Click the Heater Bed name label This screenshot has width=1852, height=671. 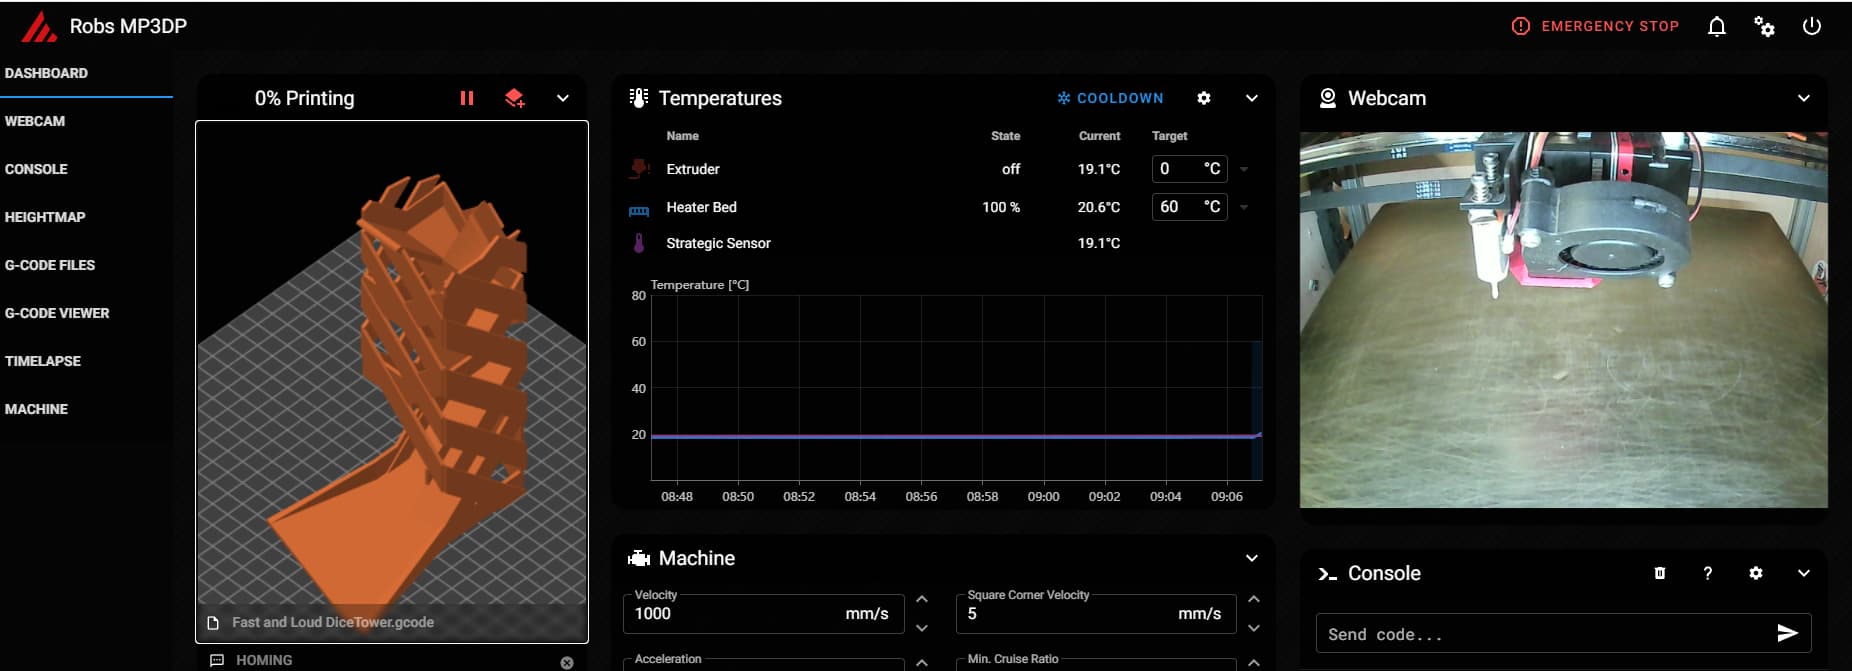[701, 207]
